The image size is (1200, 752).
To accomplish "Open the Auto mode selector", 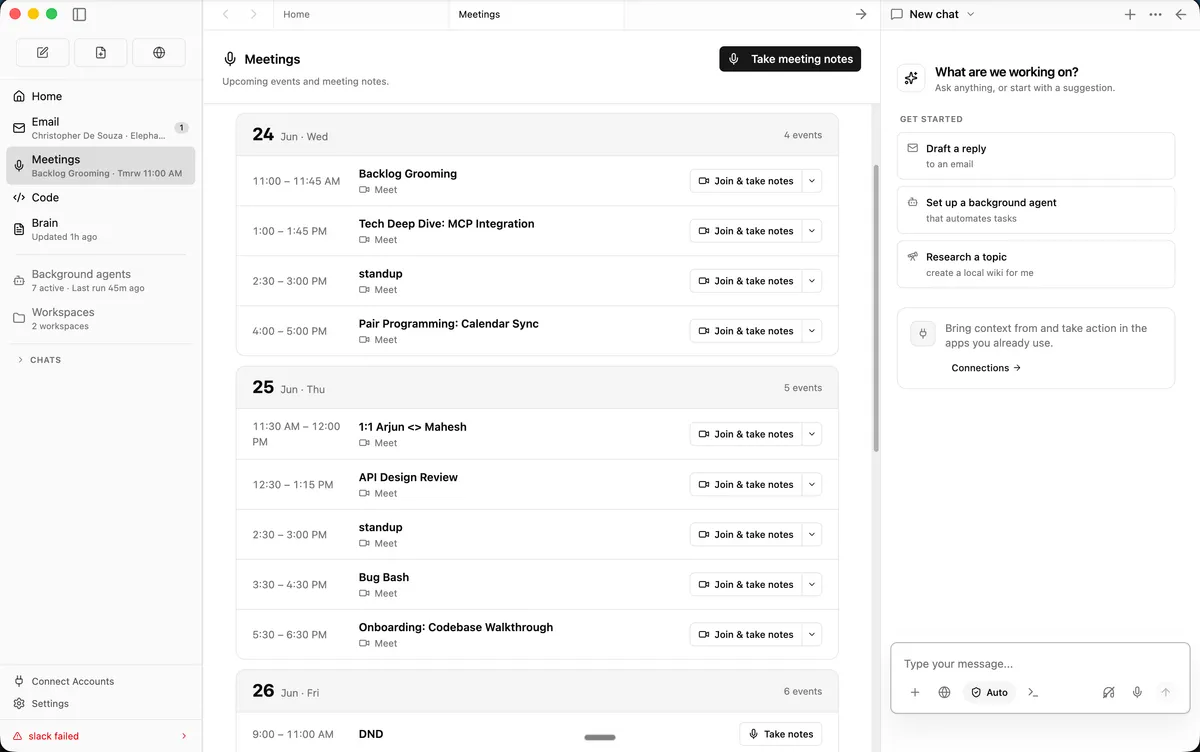I will pyautogui.click(x=989, y=692).
